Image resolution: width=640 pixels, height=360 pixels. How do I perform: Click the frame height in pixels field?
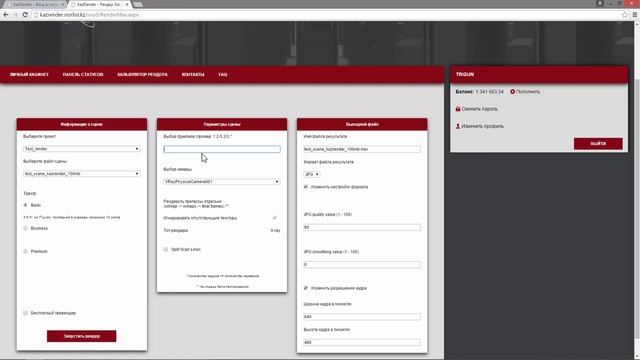pyautogui.click(x=362, y=342)
